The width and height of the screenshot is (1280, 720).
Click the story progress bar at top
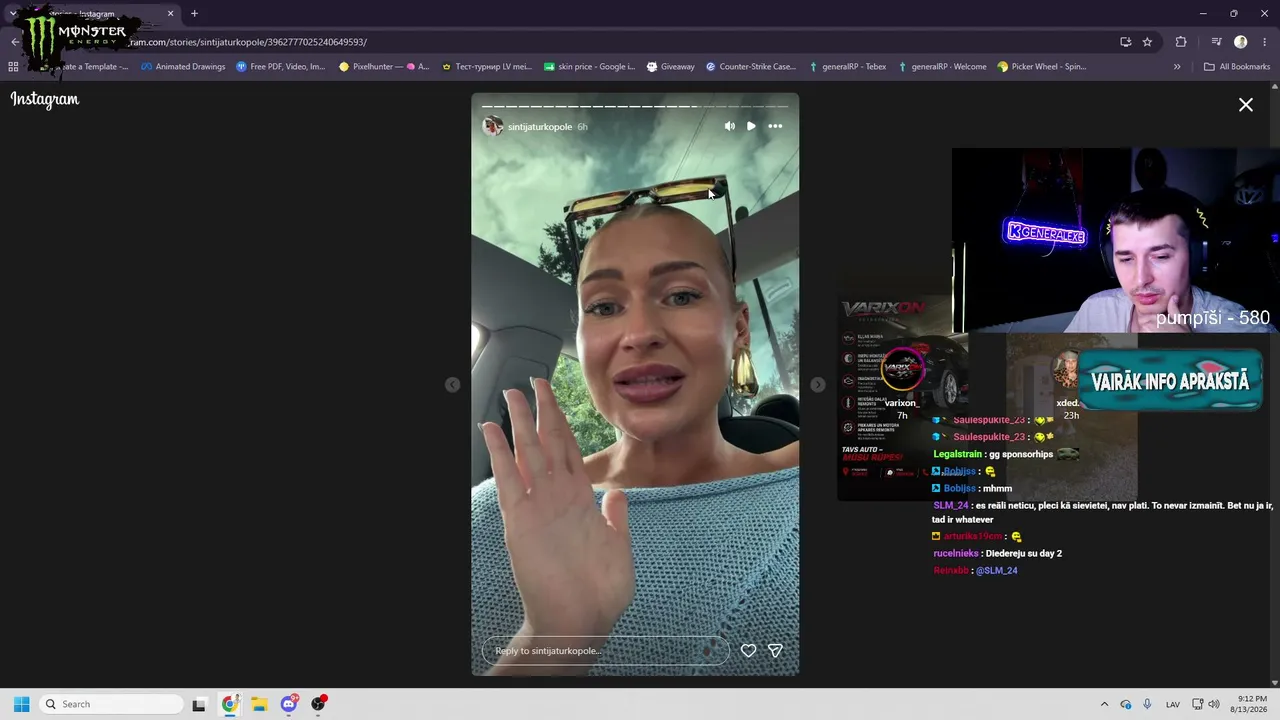(x=635, y=106)
